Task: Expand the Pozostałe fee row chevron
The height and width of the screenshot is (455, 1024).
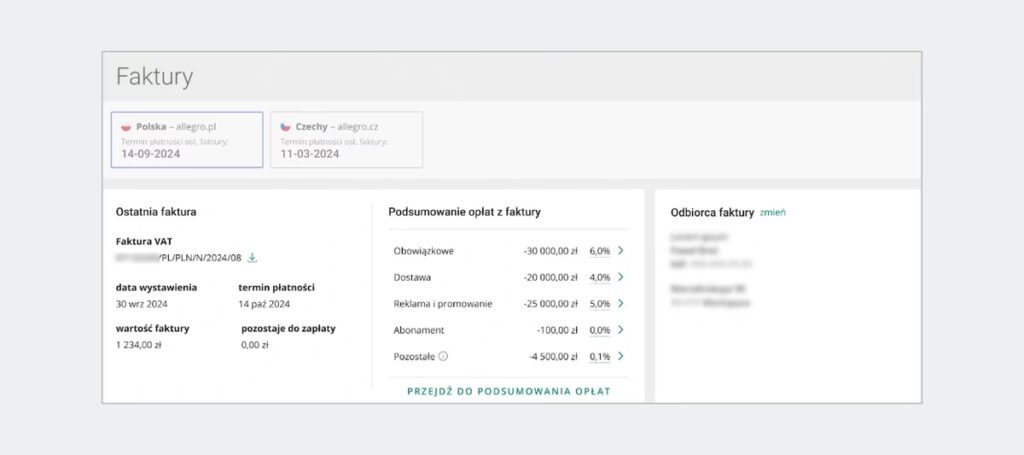Action: click(x=621, y=356)
